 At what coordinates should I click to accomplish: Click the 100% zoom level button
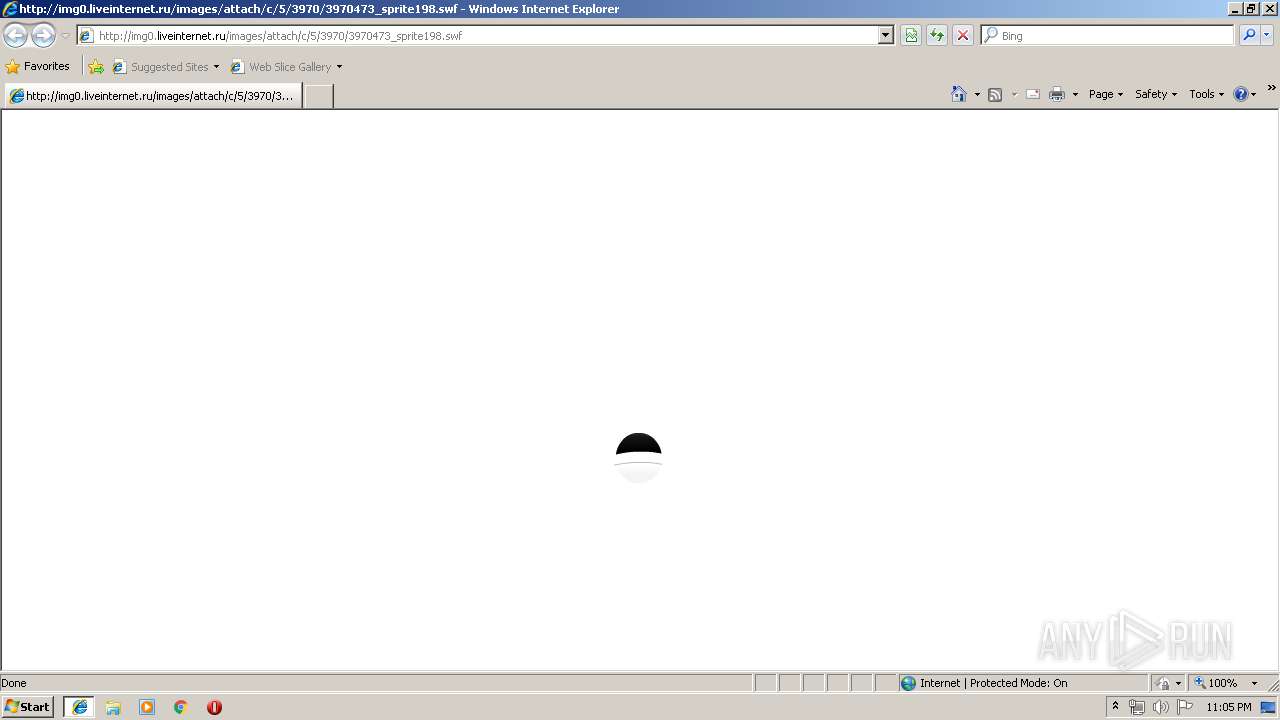click(x=1216, y=683)
